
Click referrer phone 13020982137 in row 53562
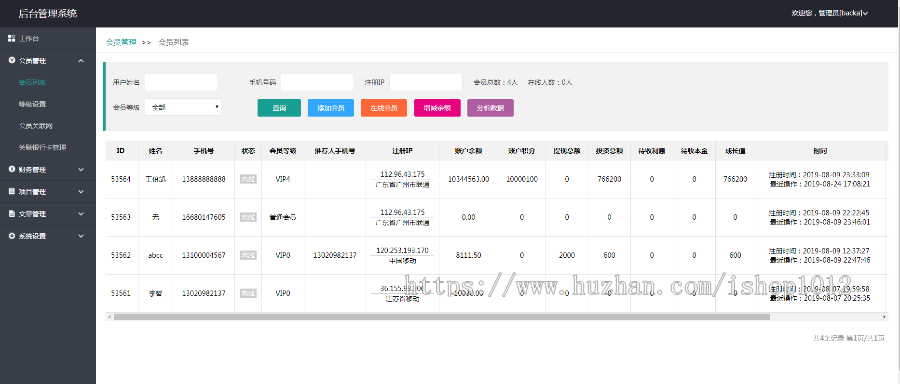(x=335, y=255)
